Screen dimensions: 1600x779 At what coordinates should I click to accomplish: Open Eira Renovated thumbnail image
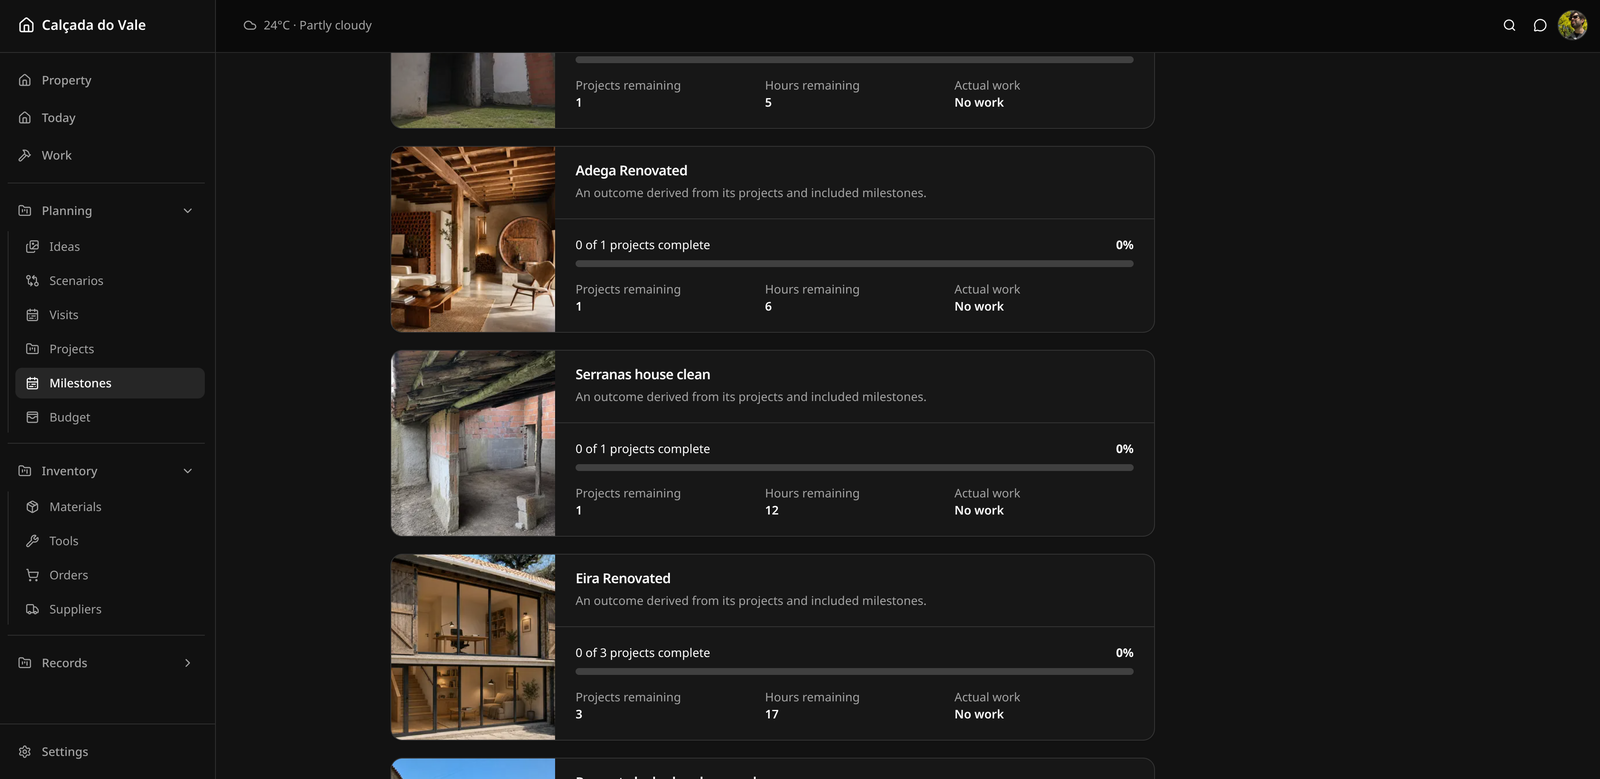click(473, 648)
